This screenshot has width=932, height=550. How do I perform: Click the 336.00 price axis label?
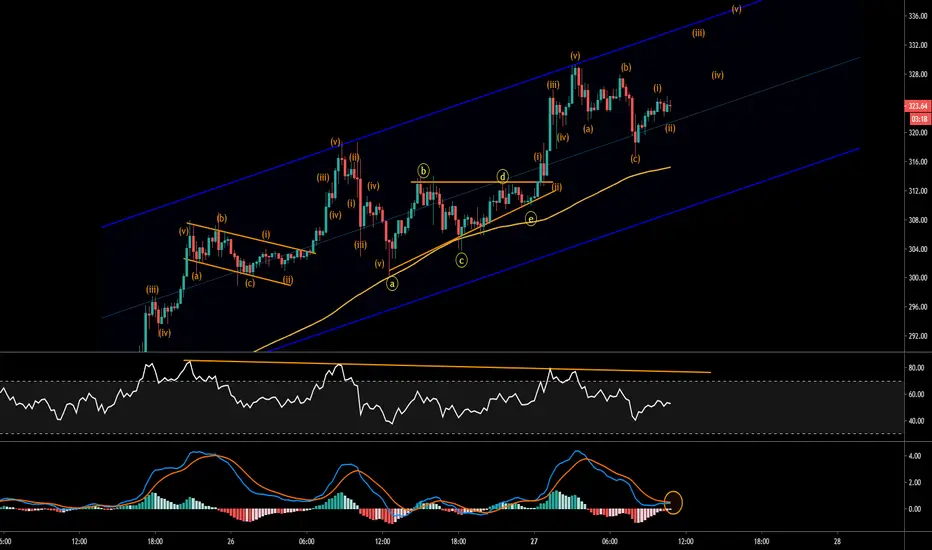click(x=918, y=17)
